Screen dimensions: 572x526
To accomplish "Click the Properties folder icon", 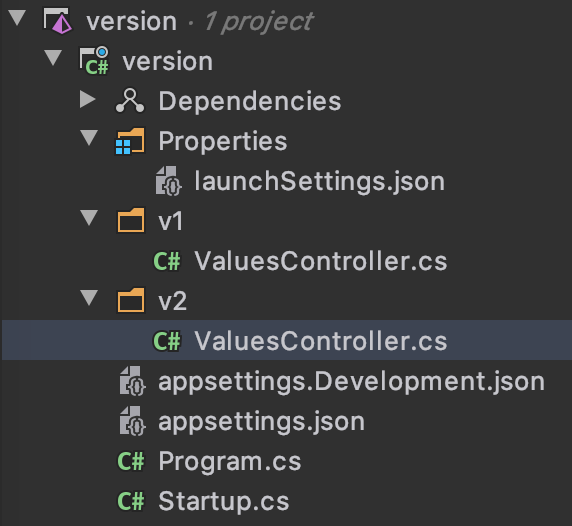I will click(130, 141).
